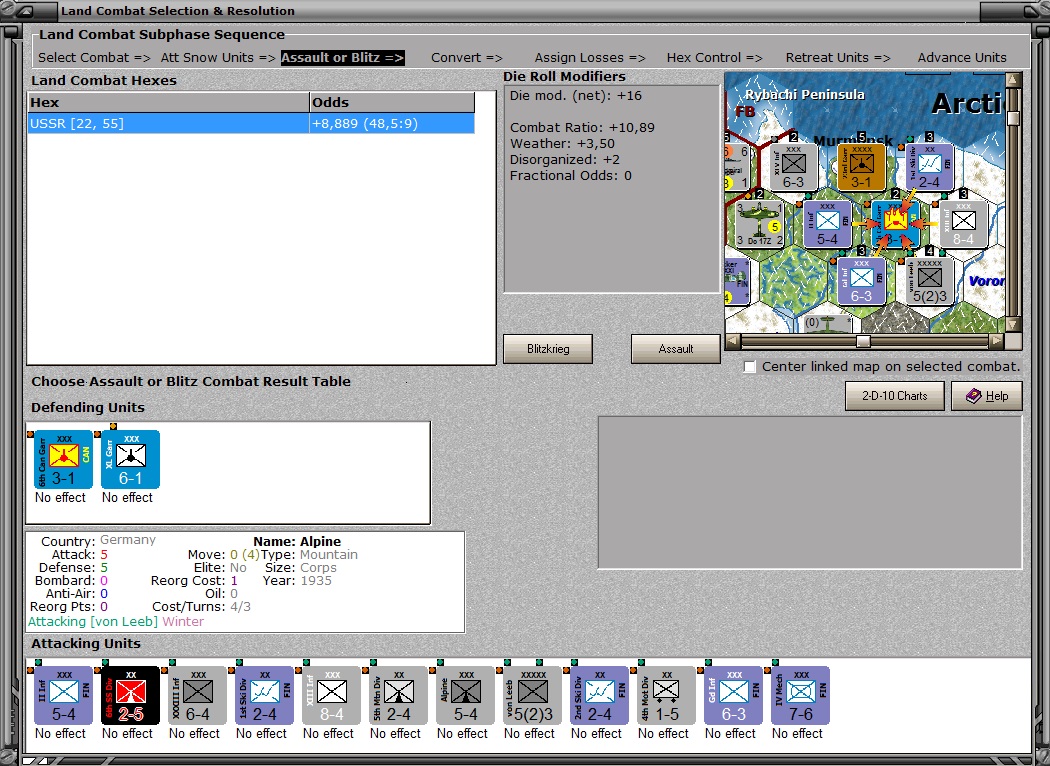Click the Assault or Blitz subphase step
This screenshot has width=1050, height=766.
343,58
